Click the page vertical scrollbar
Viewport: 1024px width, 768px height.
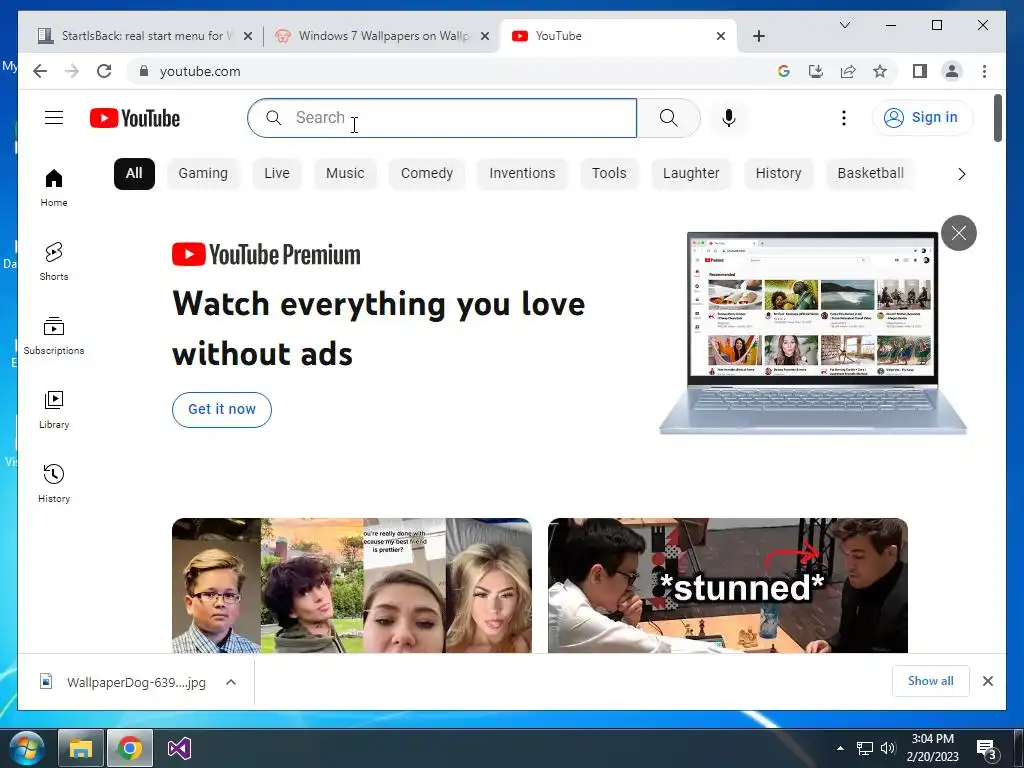tap(998, 118)
